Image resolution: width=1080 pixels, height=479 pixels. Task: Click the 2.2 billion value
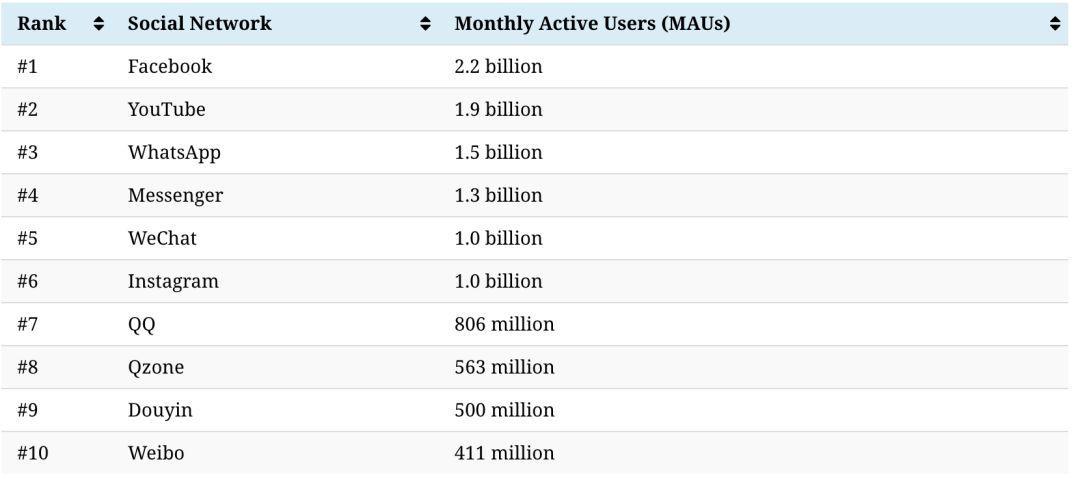(498, 67)
